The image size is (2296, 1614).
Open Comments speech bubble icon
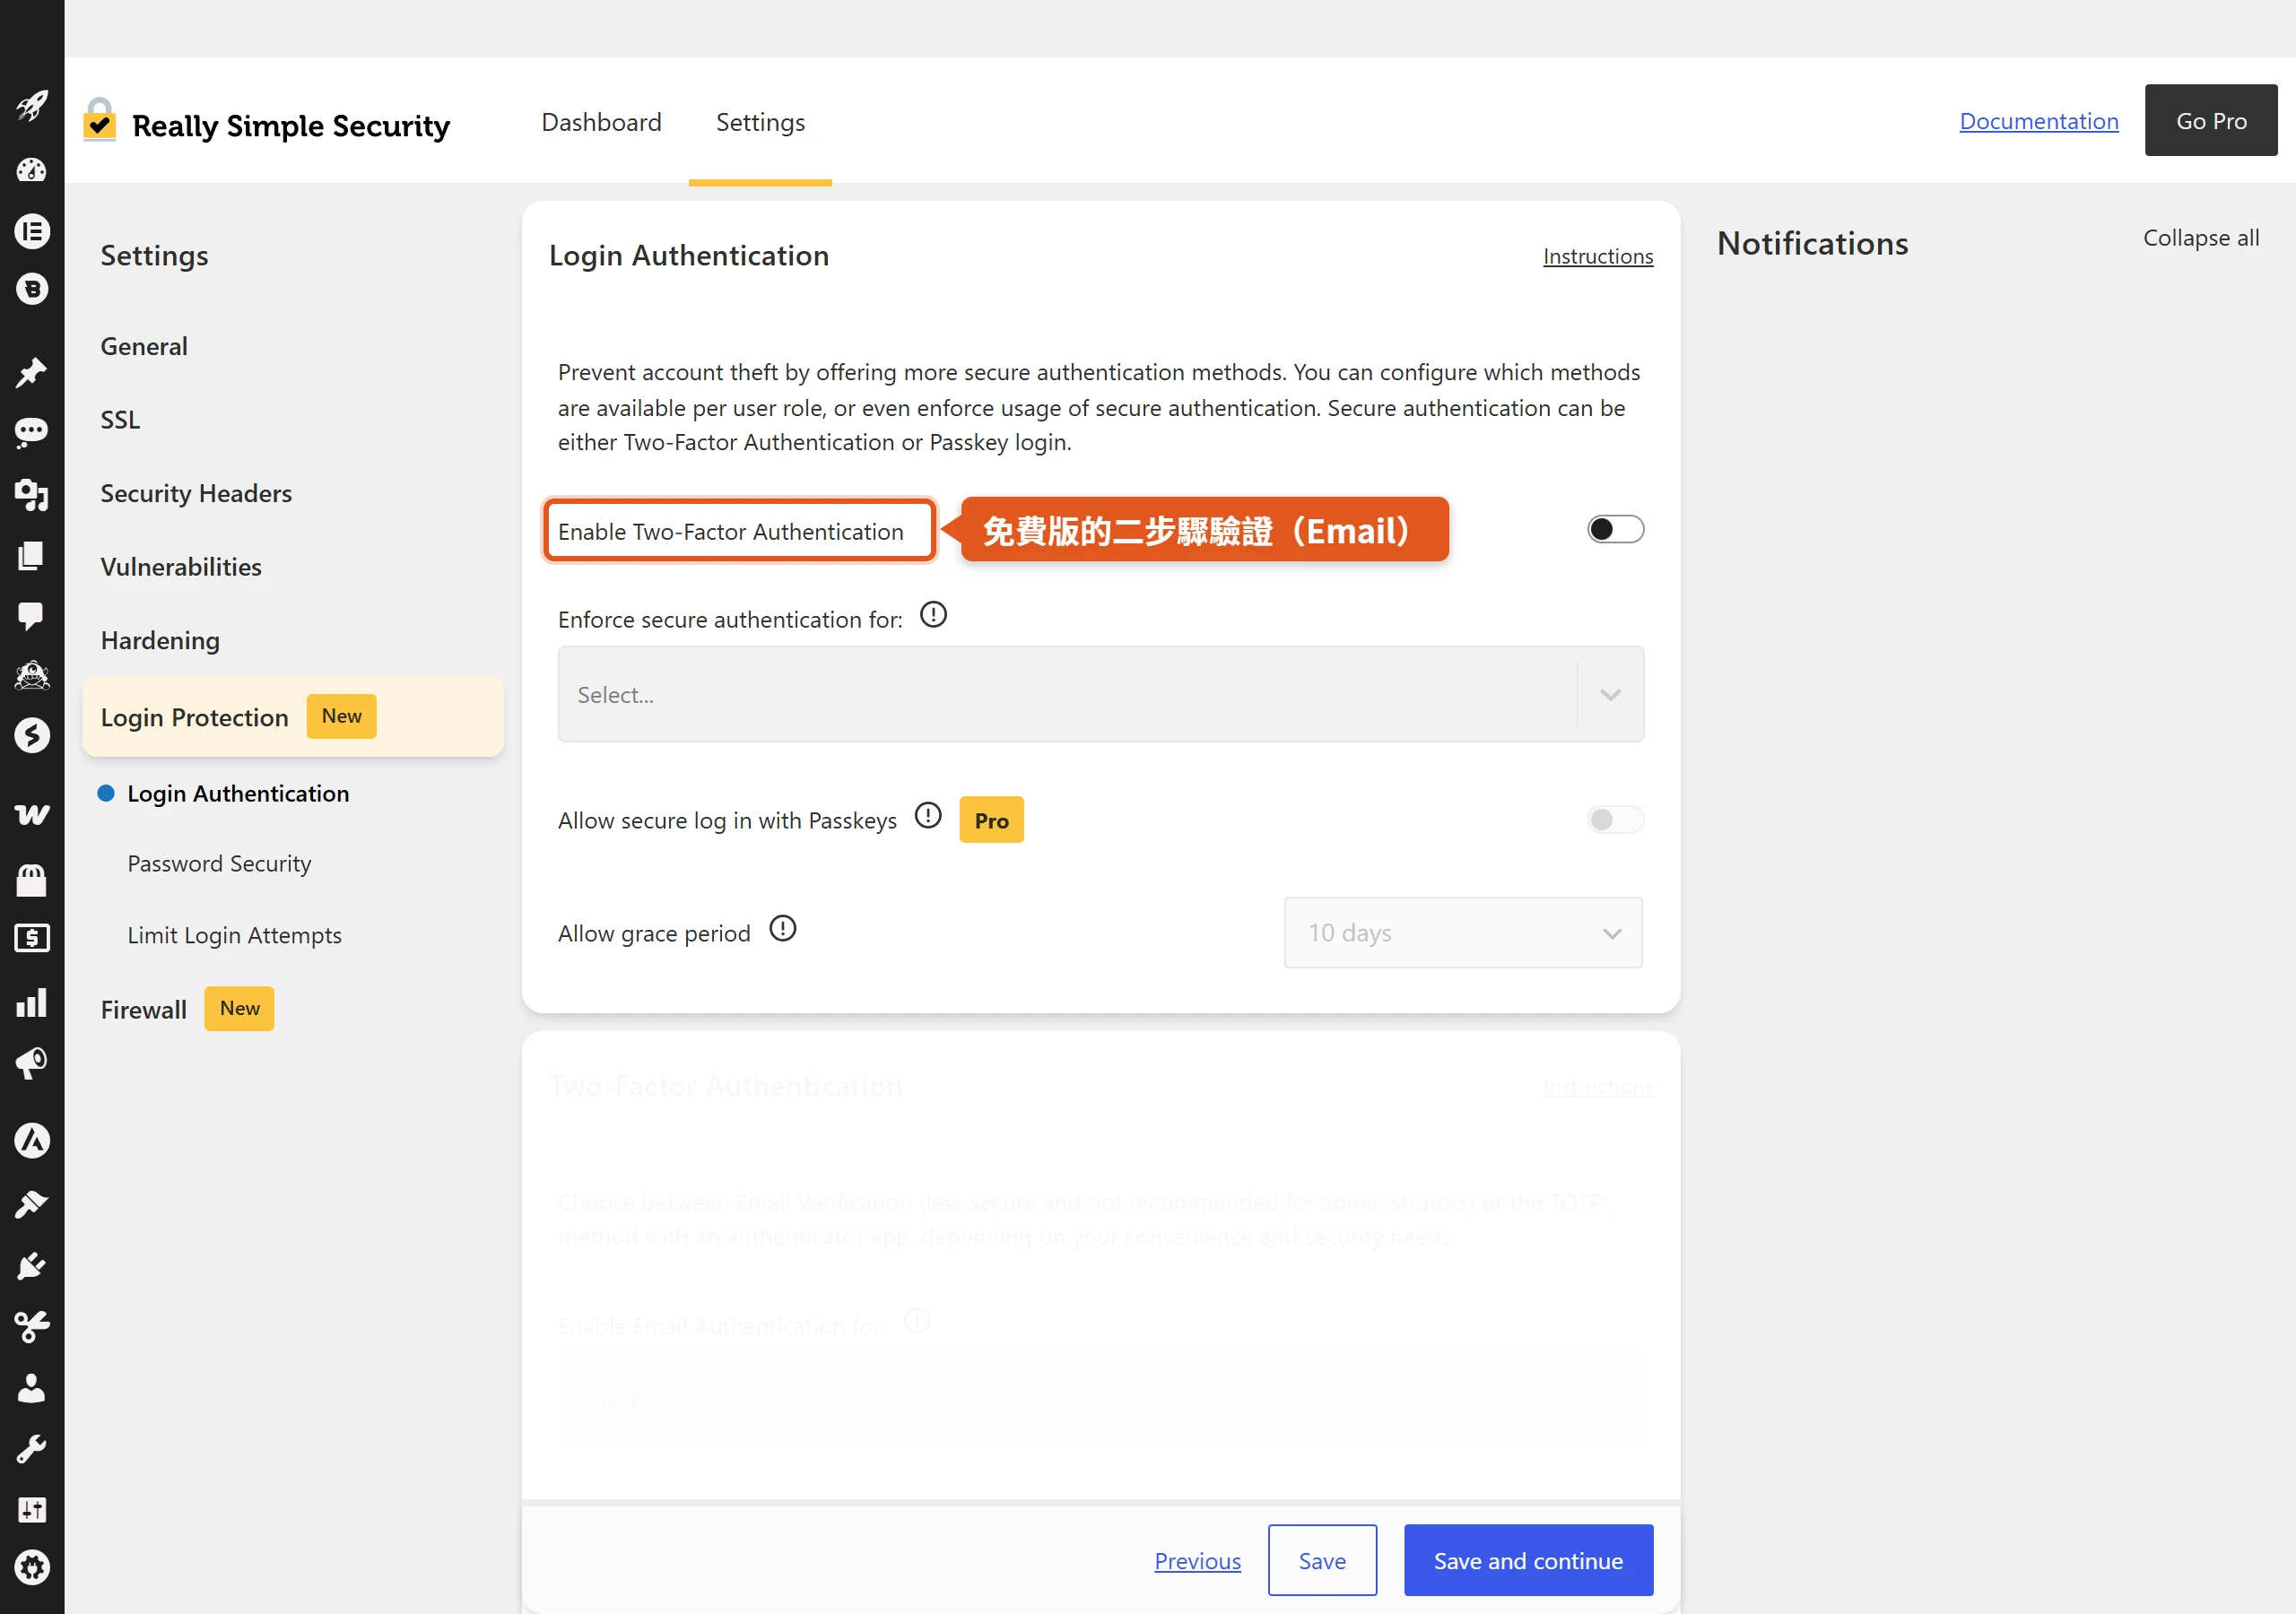(32, 616)
